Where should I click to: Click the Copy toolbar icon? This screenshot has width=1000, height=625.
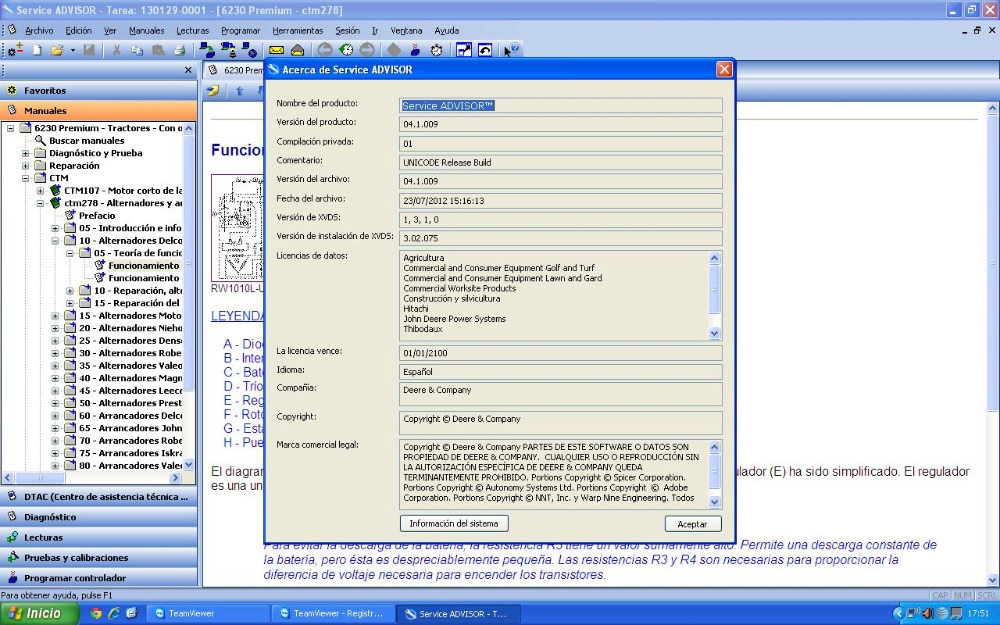(136, 50)
